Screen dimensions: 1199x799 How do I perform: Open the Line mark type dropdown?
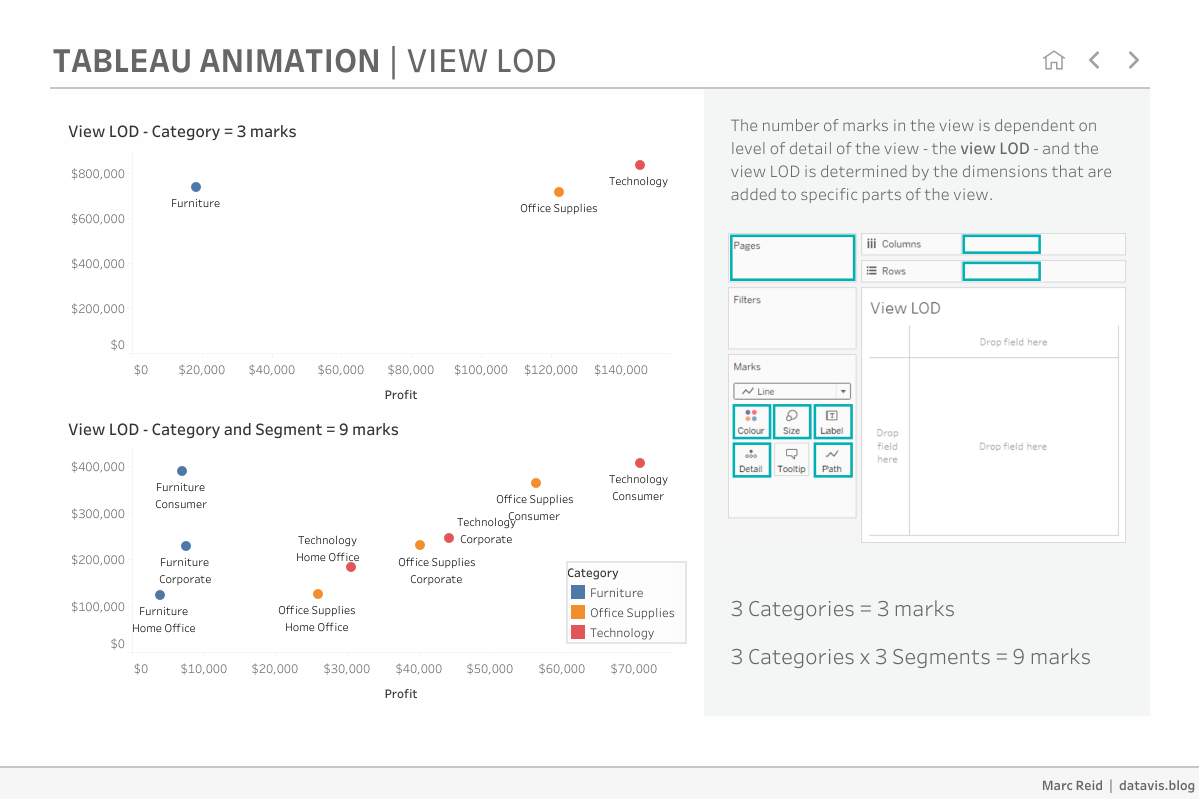[791, 392]
